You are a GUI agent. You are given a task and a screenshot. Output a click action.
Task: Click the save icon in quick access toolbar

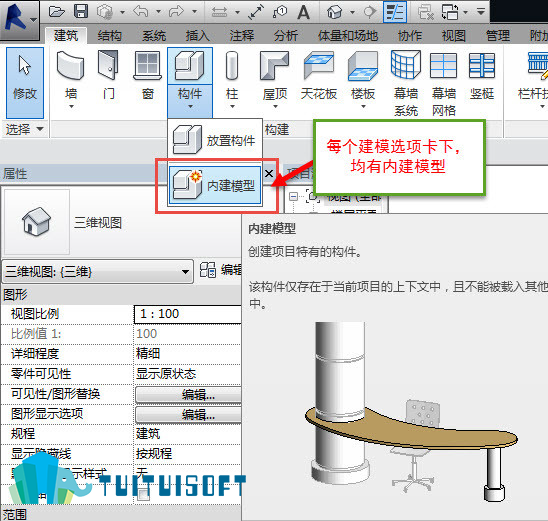pyautogui.click(x=81, y=12)
